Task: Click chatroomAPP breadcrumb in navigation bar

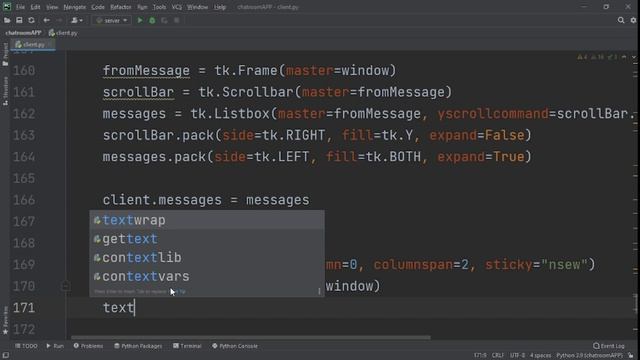Action: pos(23,33)
